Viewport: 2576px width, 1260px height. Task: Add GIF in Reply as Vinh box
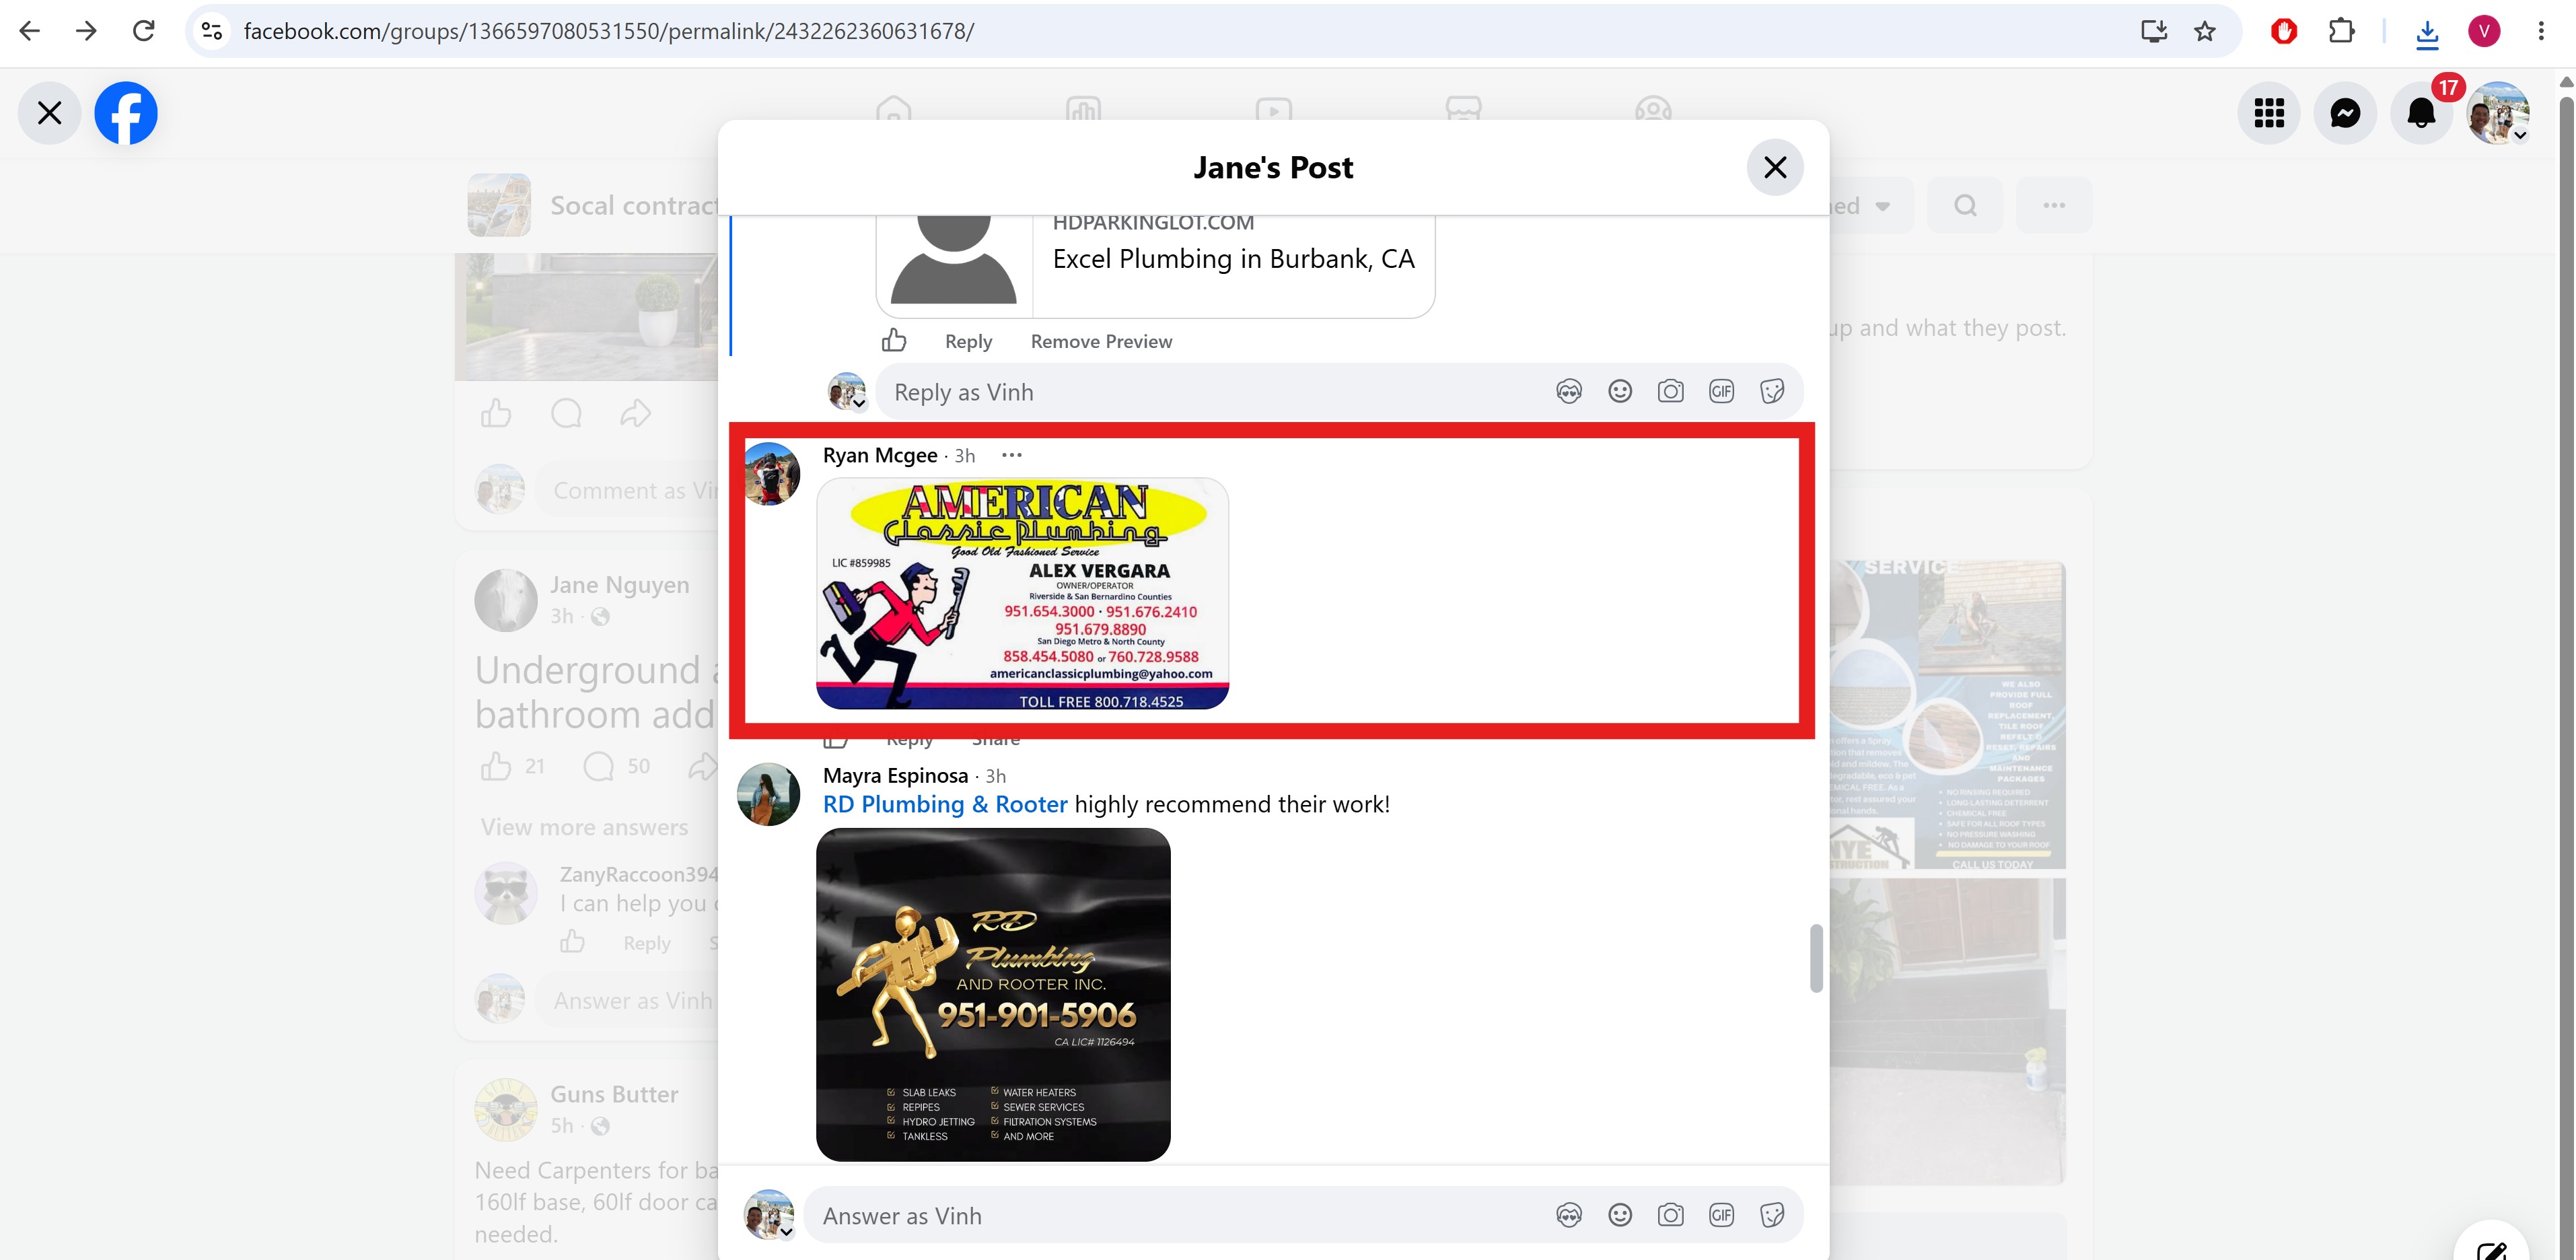point(1721,392)
